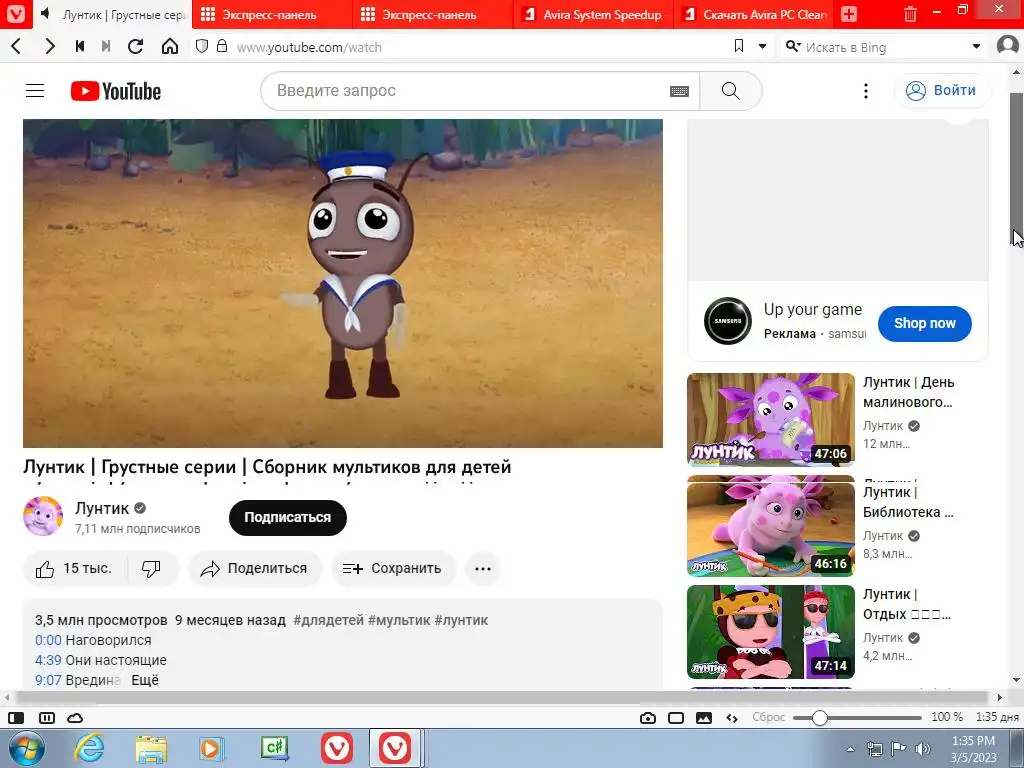This screenshot has width=1024, height=768.
Task: Open the Samsung ad logo
Action: (728, 321)
